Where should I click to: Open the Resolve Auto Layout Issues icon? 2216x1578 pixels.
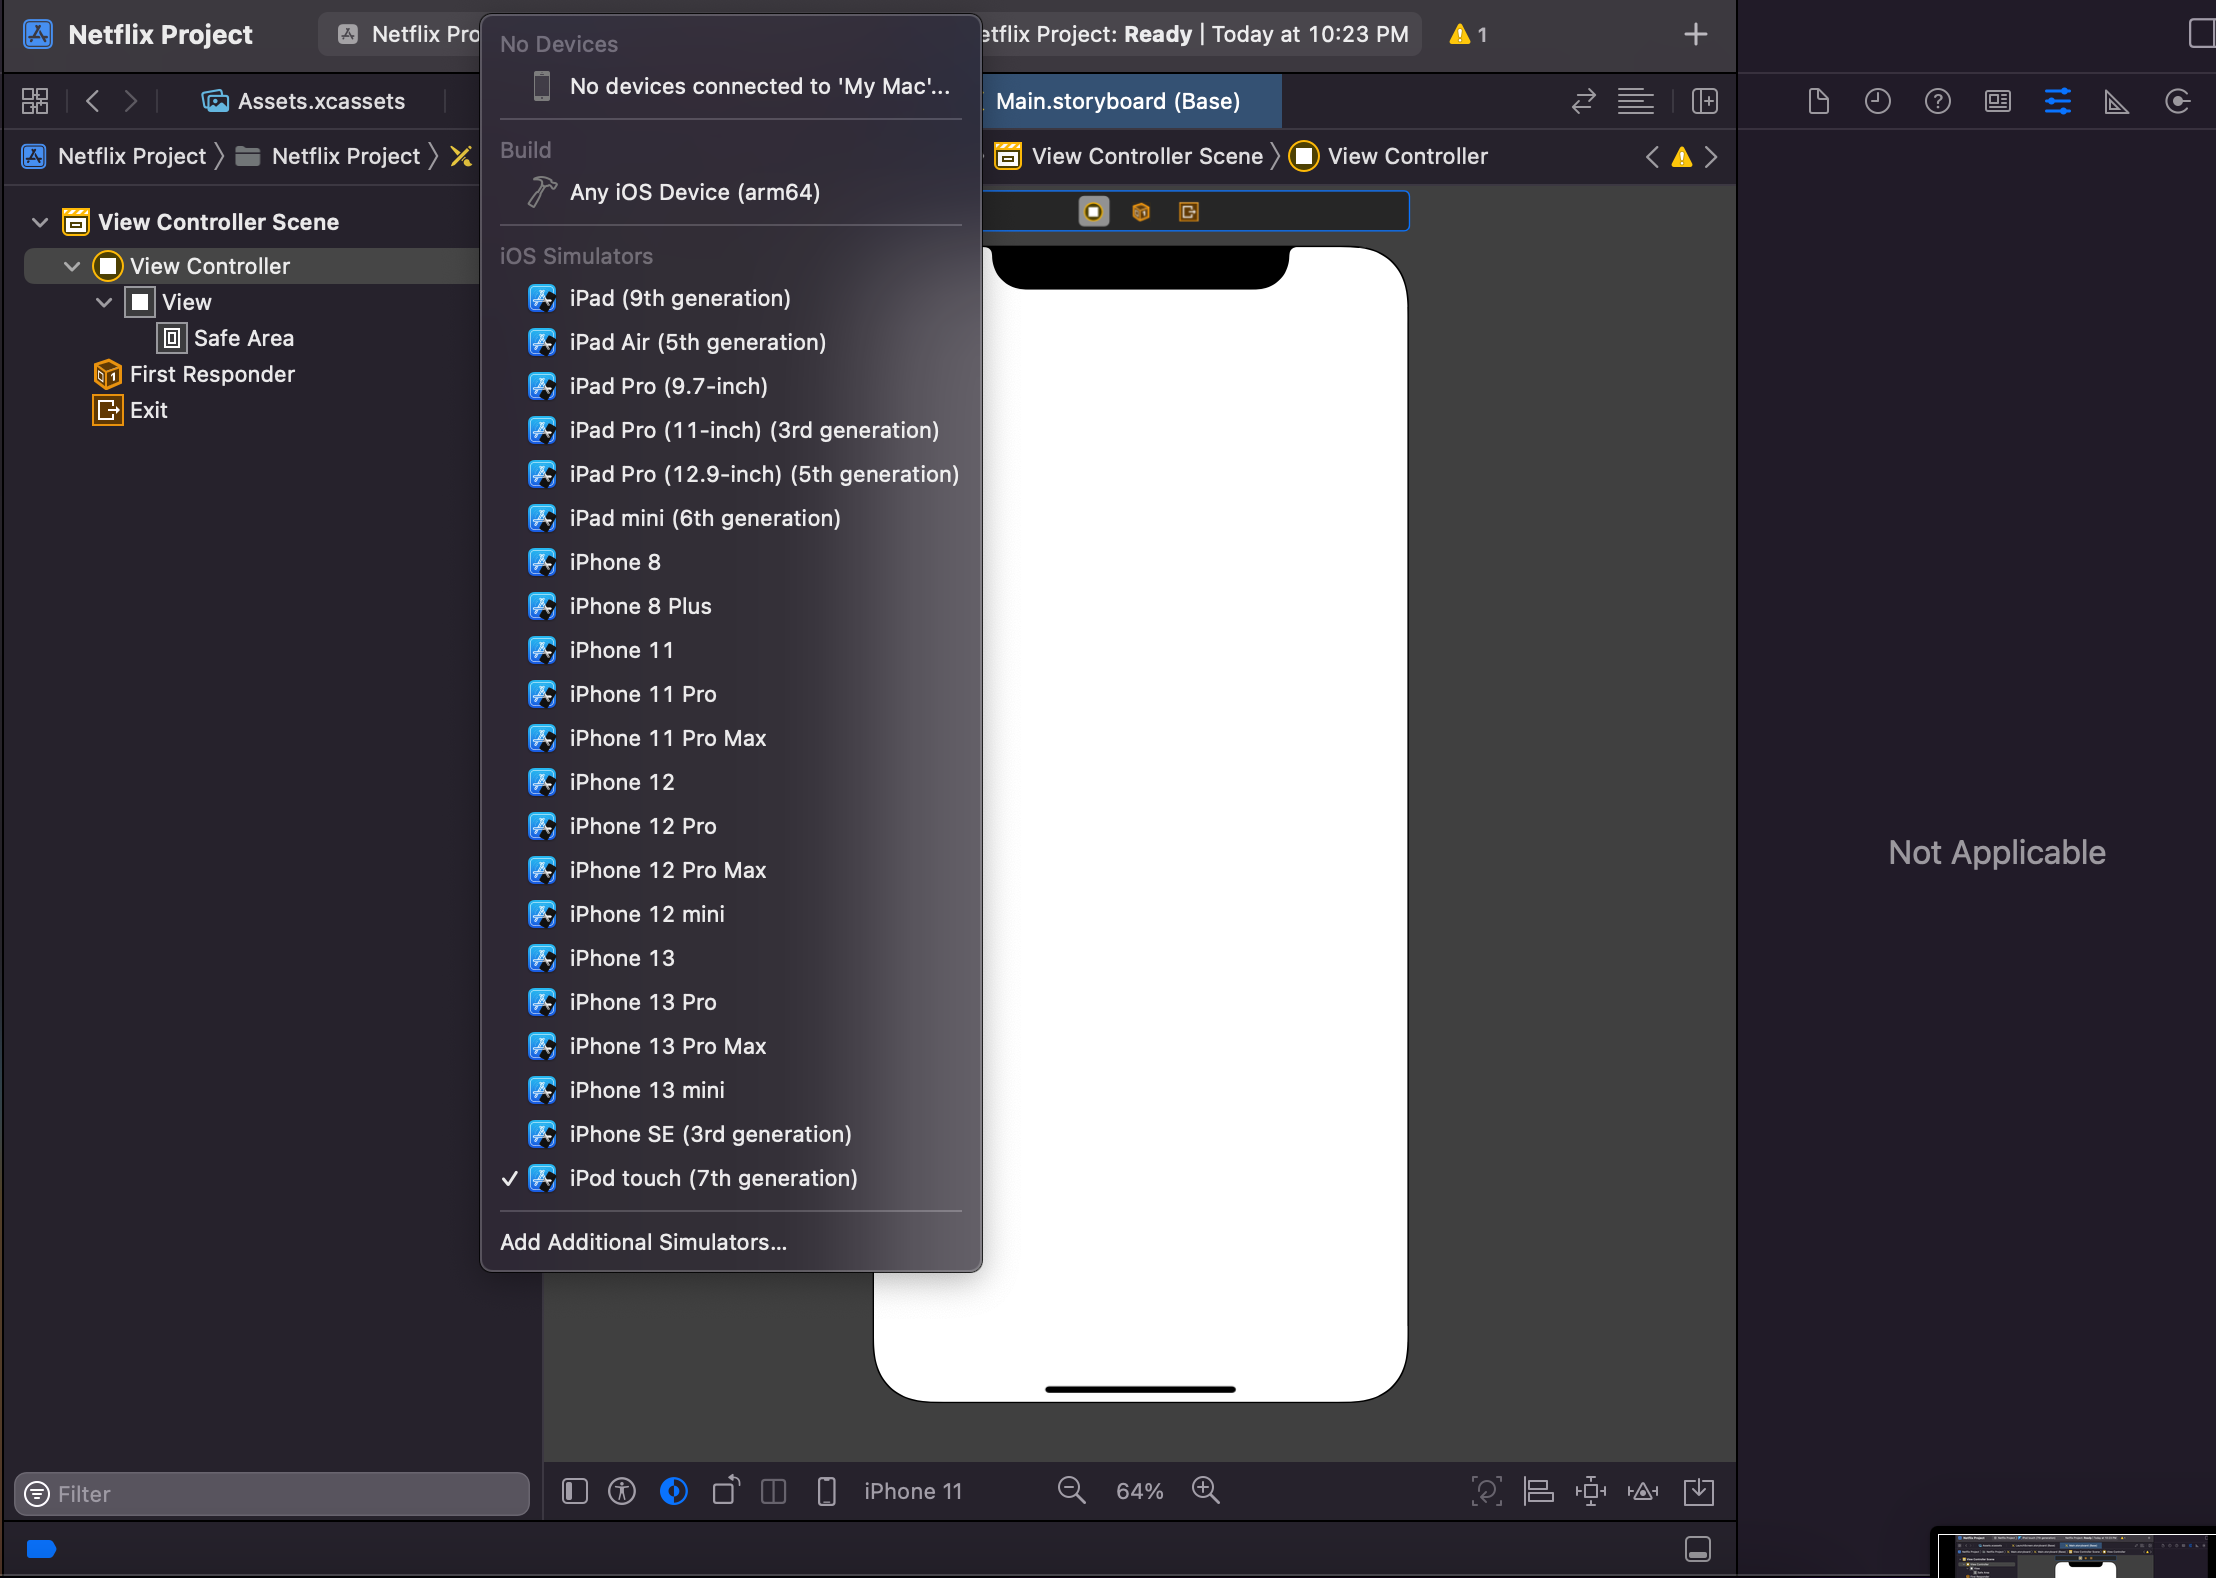point(1642,1492)
